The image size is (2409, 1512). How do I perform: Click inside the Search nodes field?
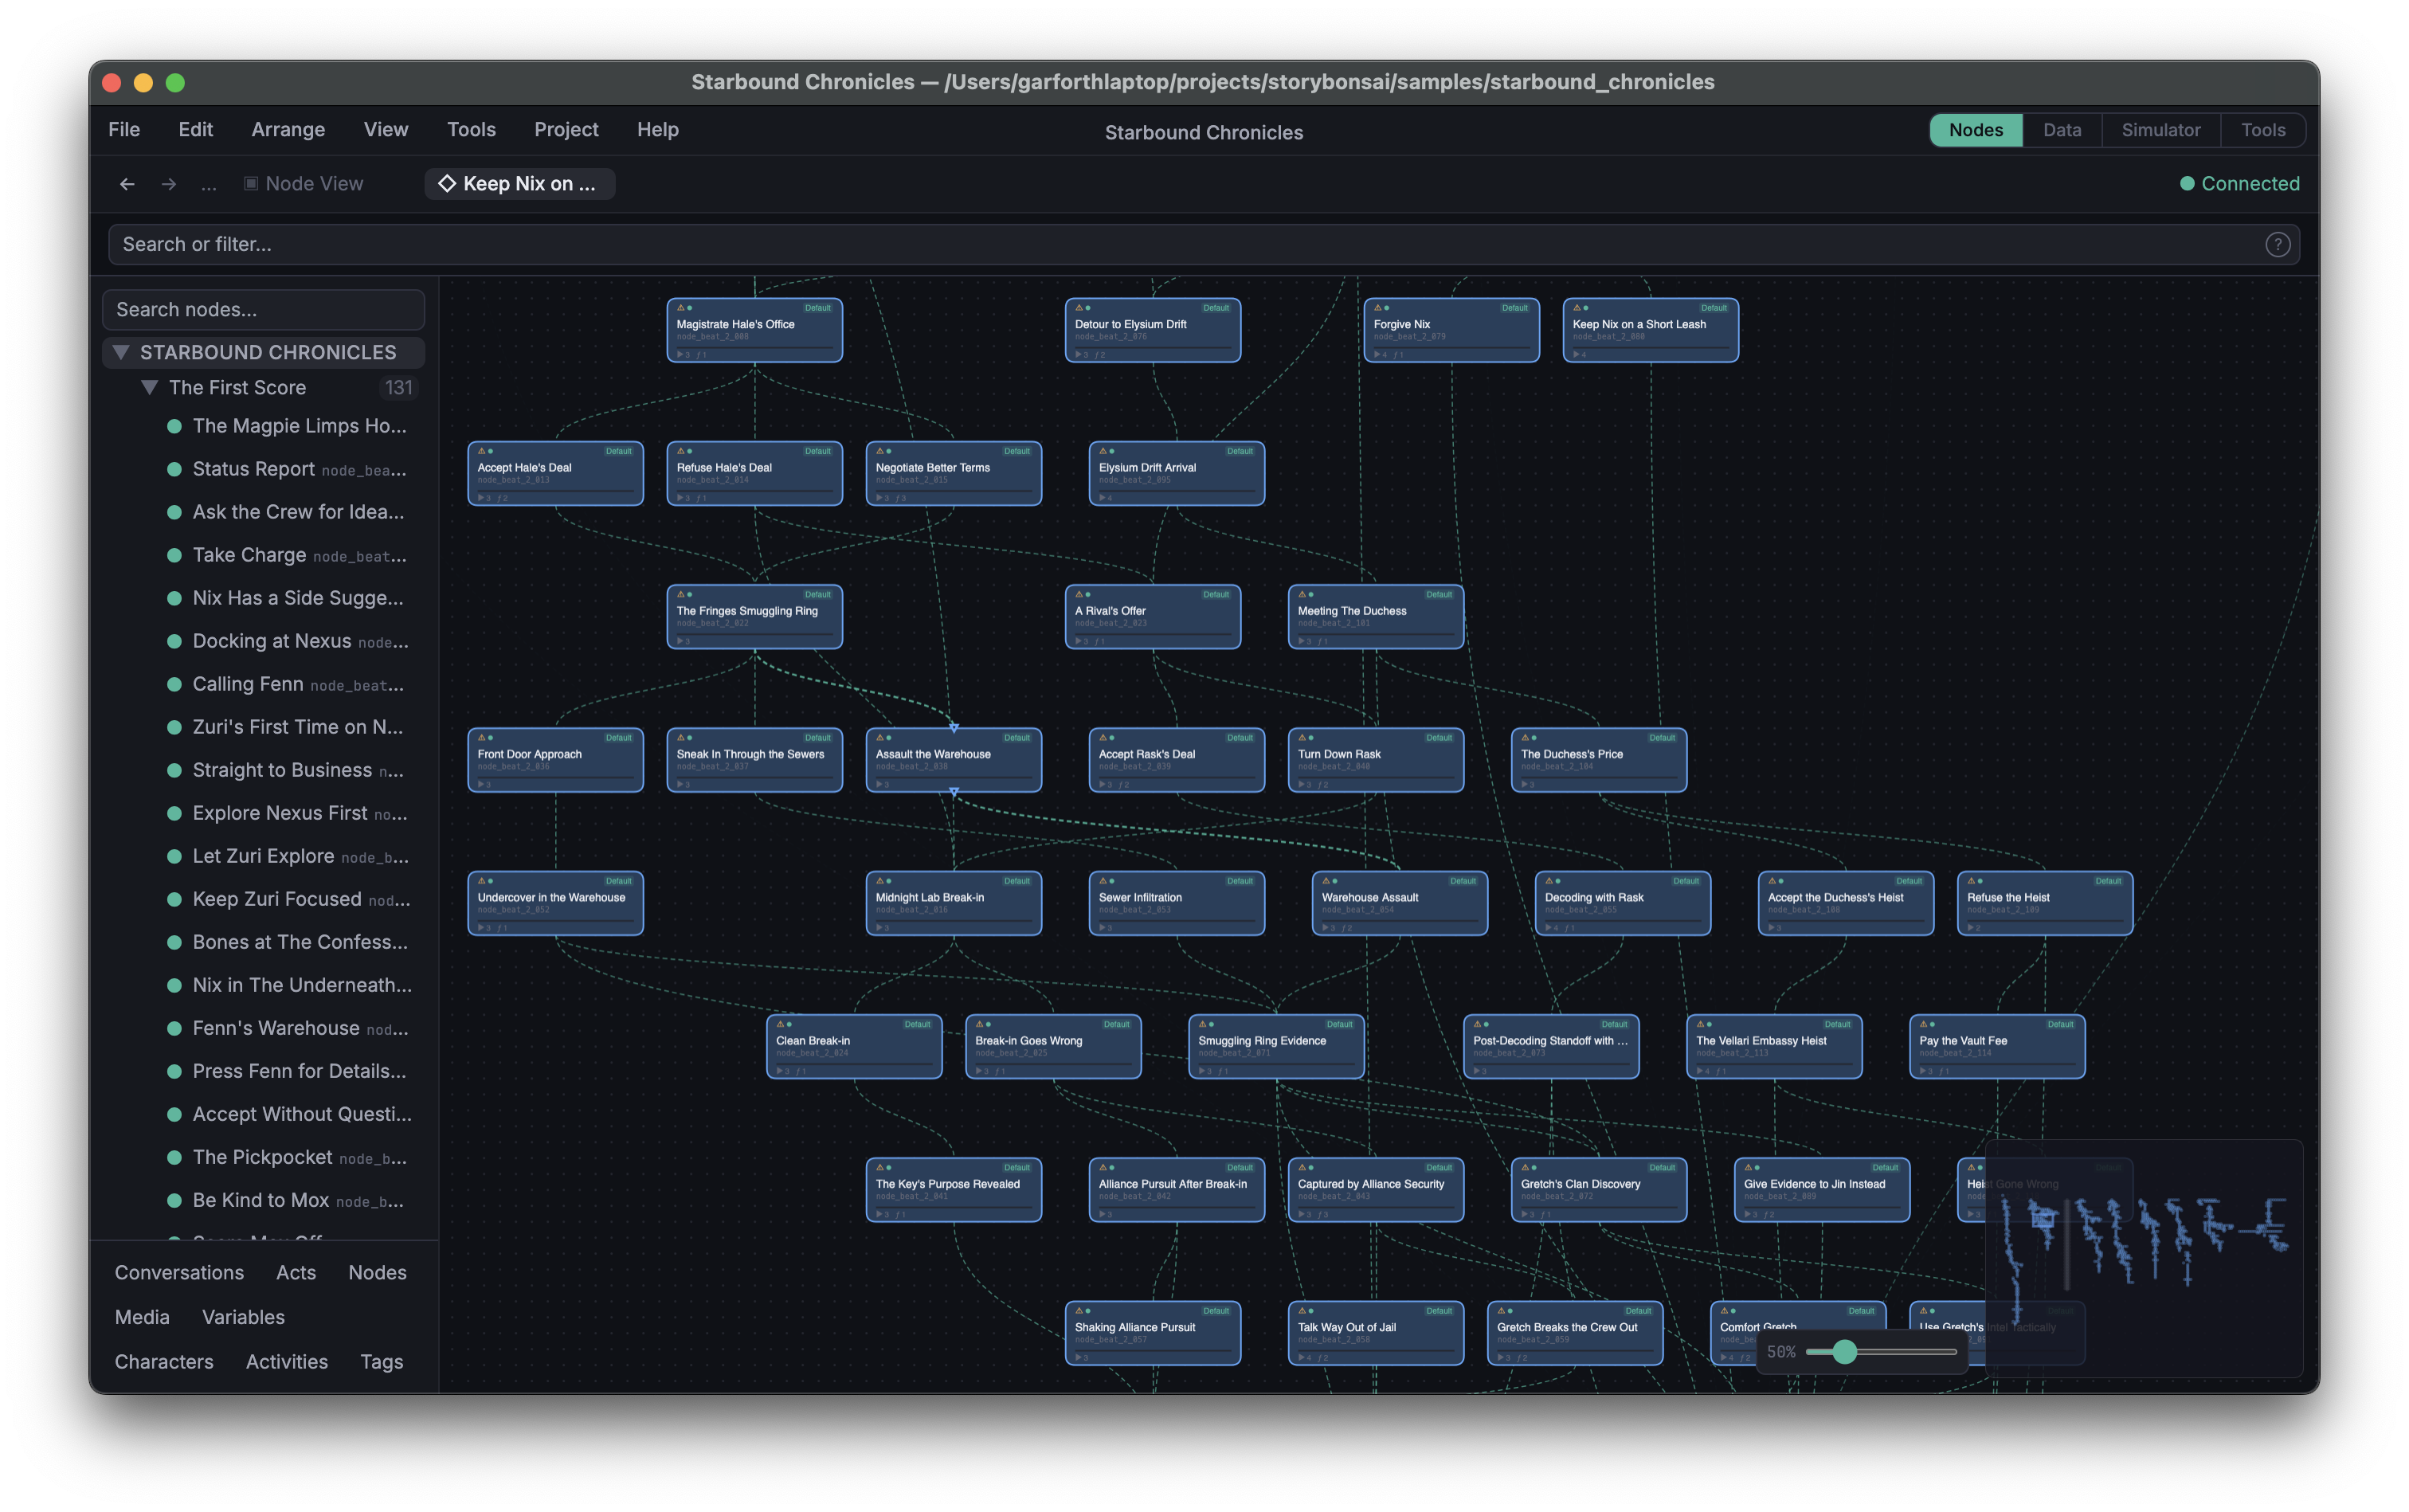point(263,310)
